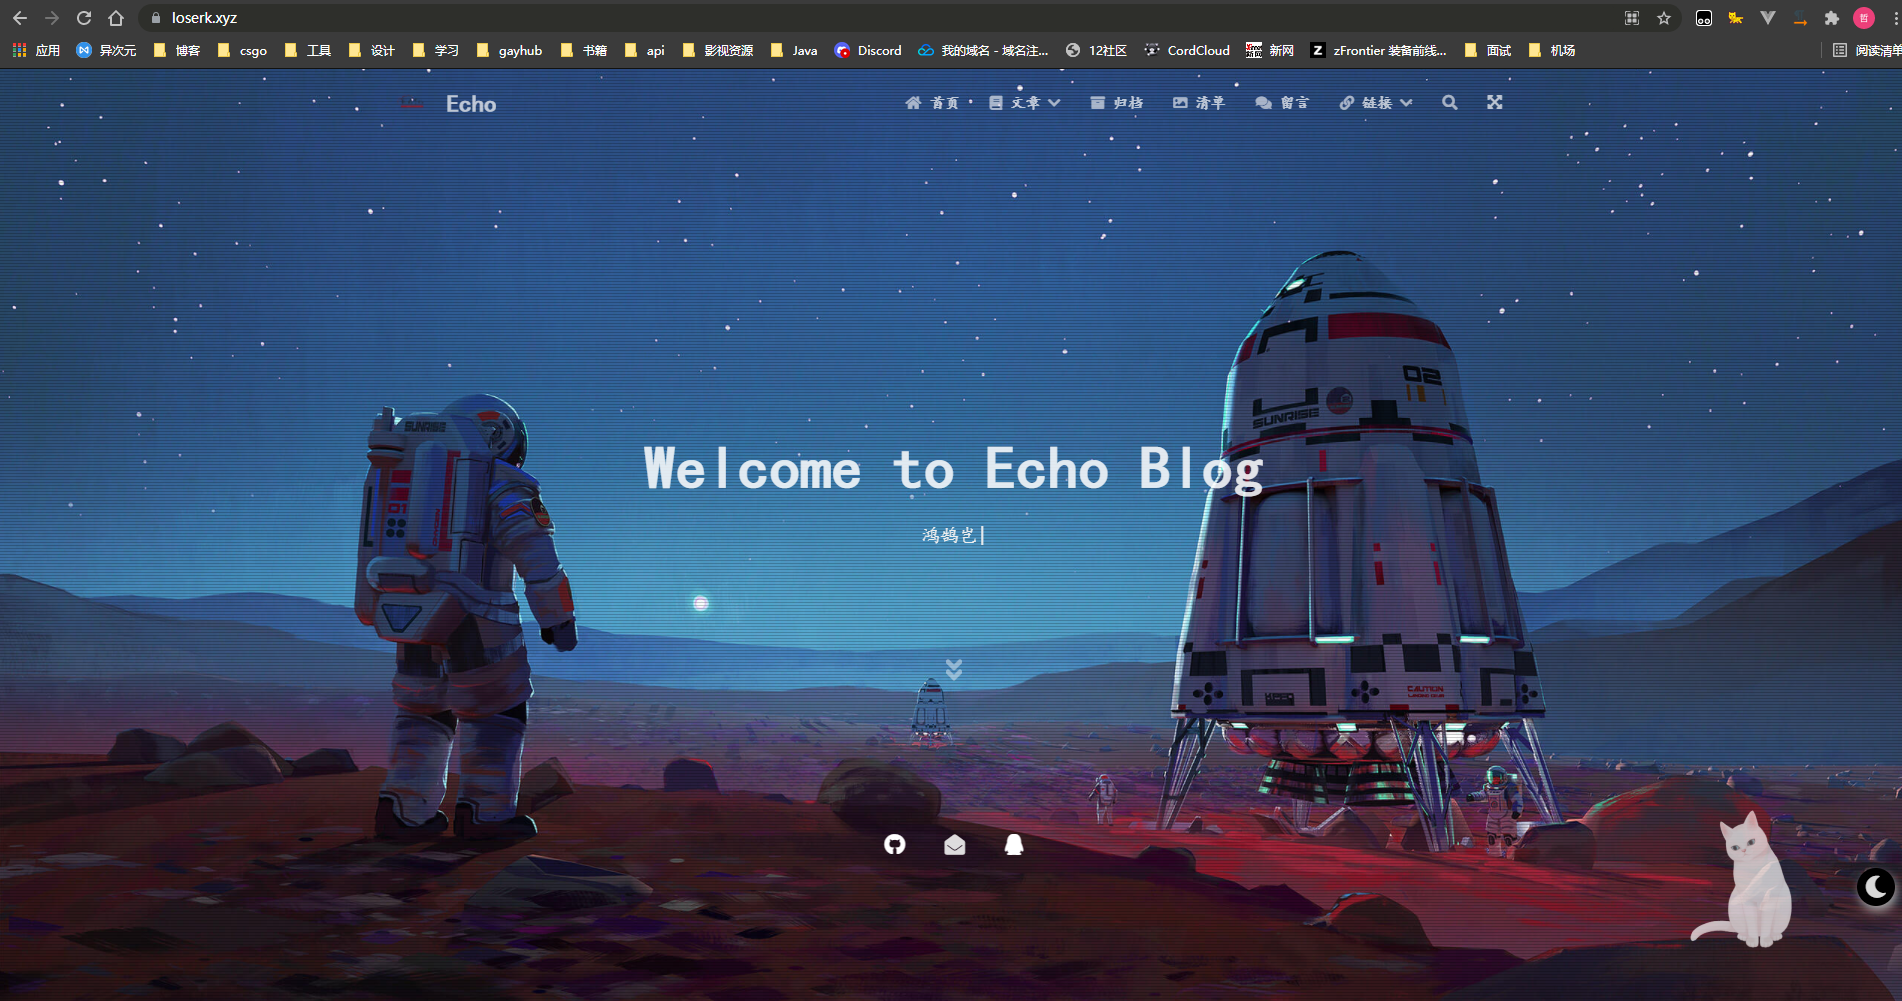The image size is (1902, 1001).
Task: Go back with the browser back arrow
Action: [x=20, y=18]
